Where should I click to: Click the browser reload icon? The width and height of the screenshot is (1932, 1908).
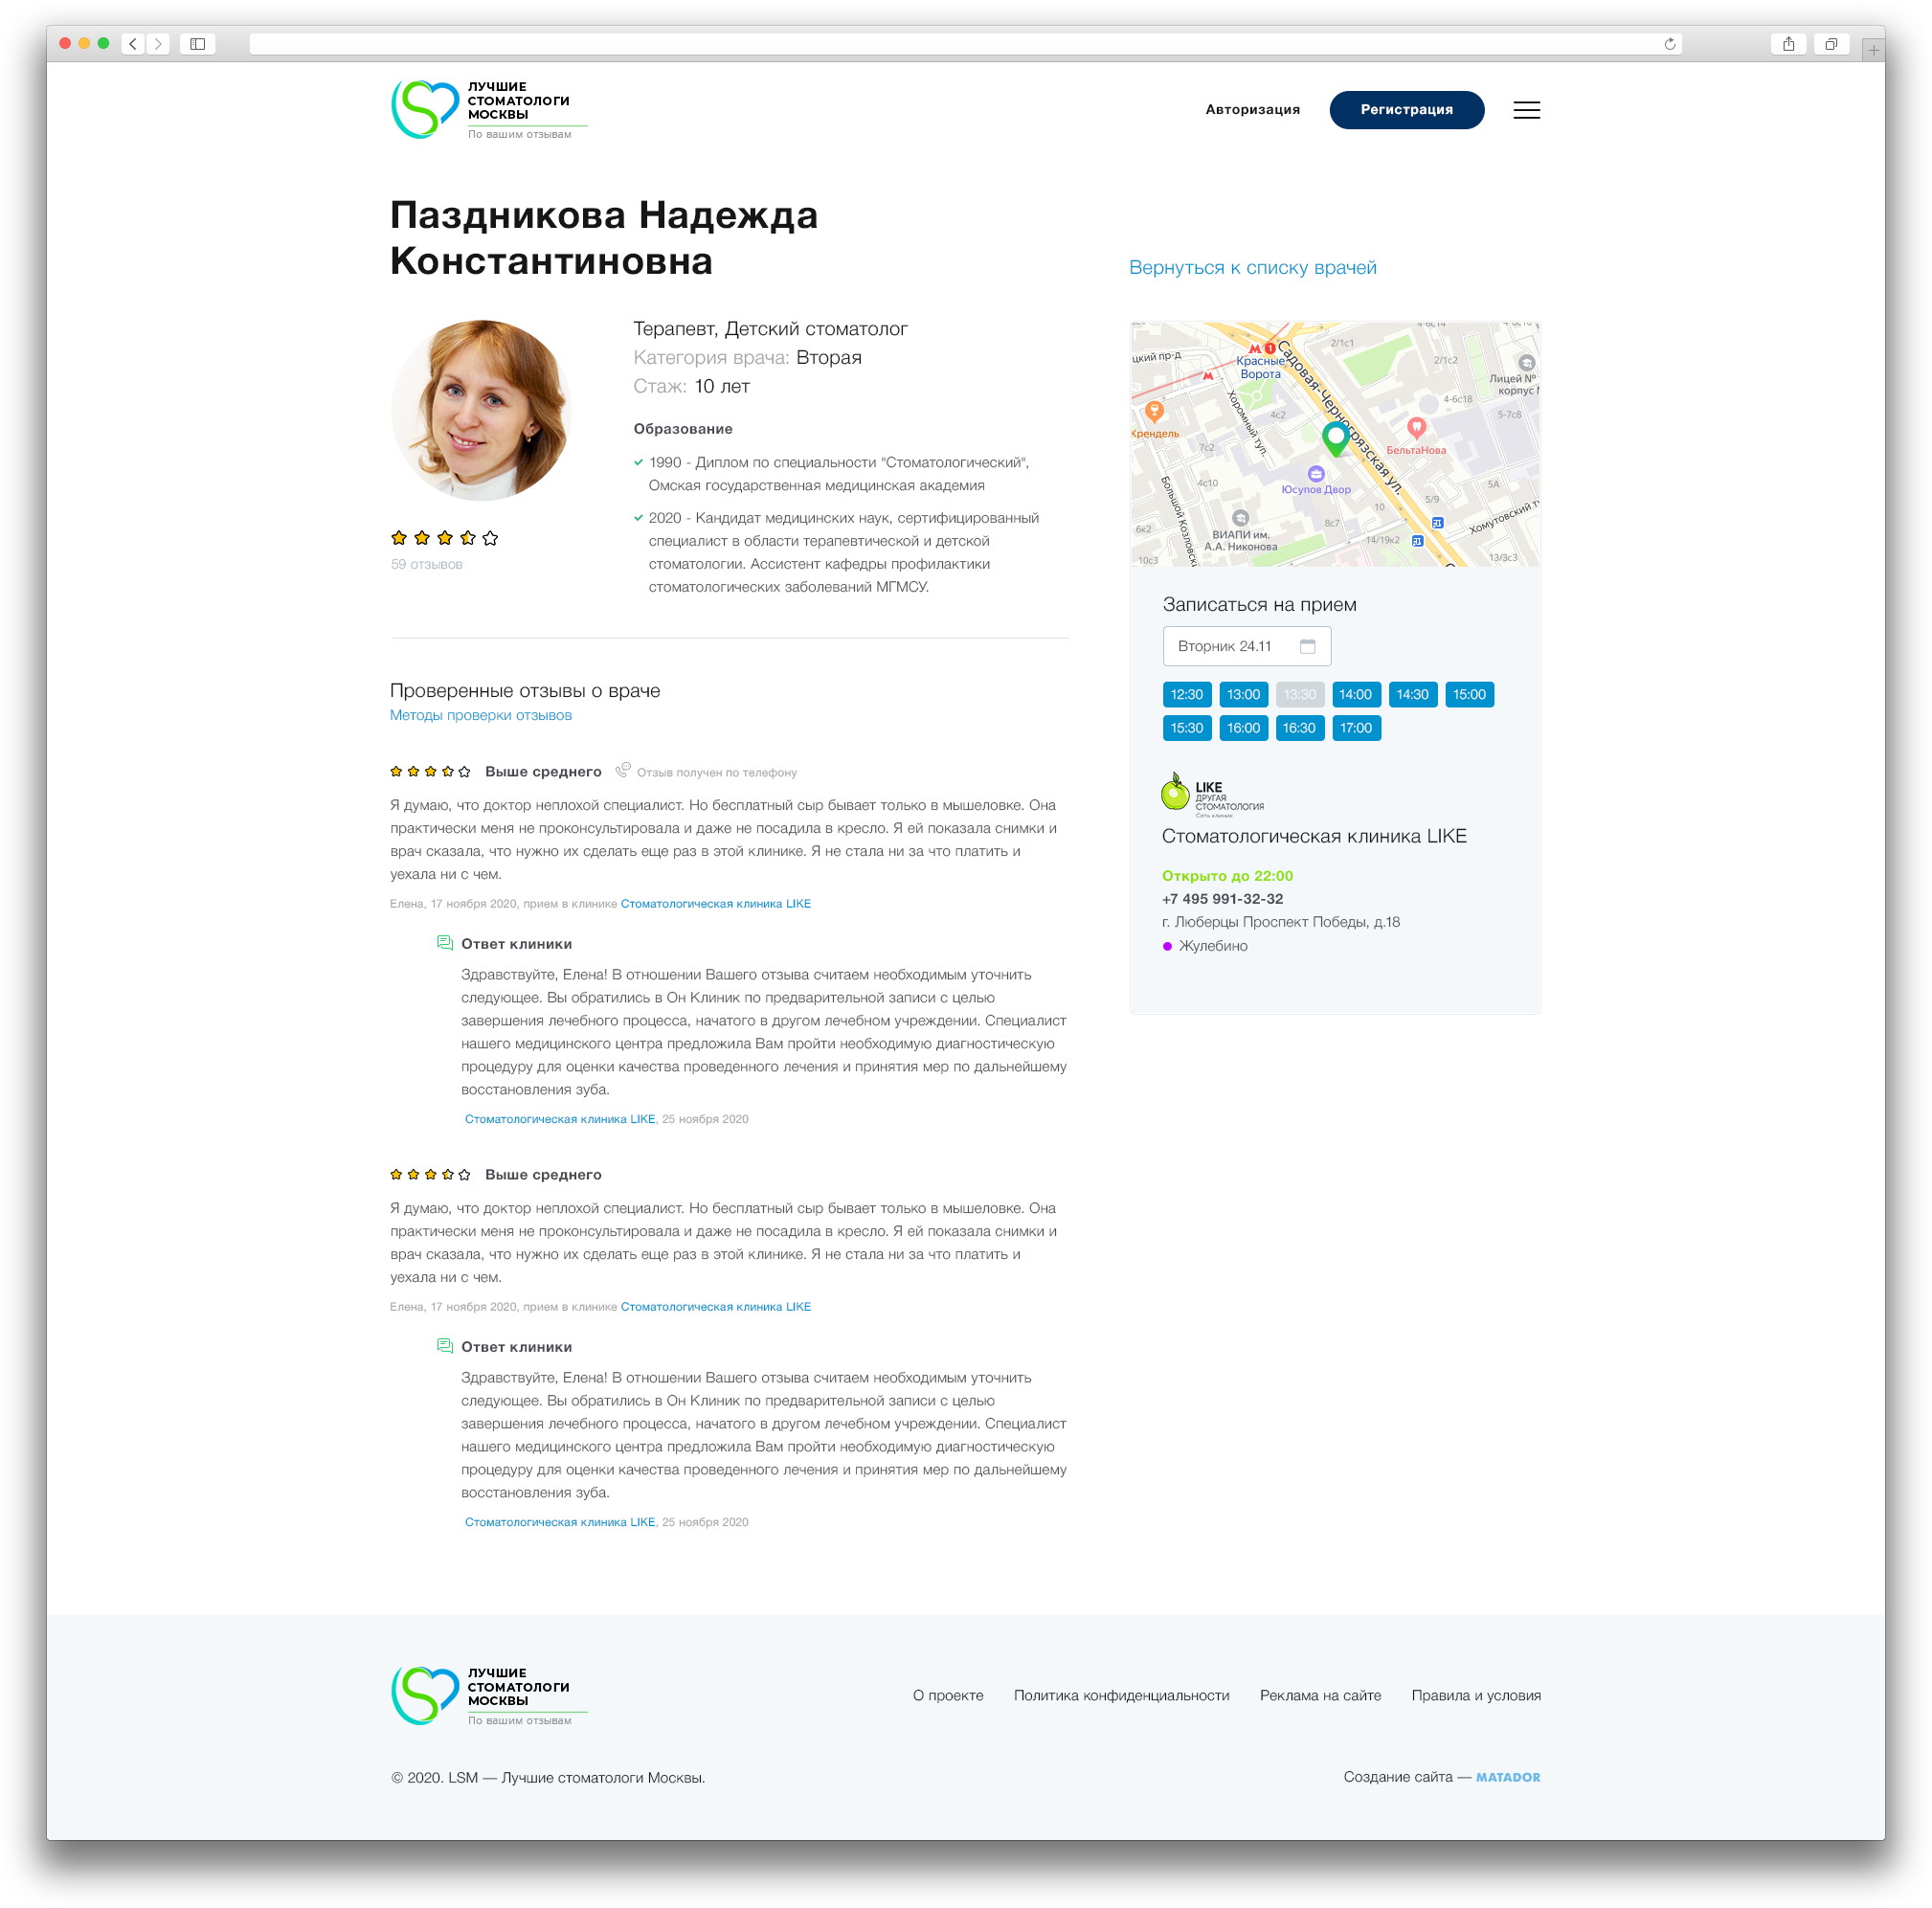(x=1669, y=44)
